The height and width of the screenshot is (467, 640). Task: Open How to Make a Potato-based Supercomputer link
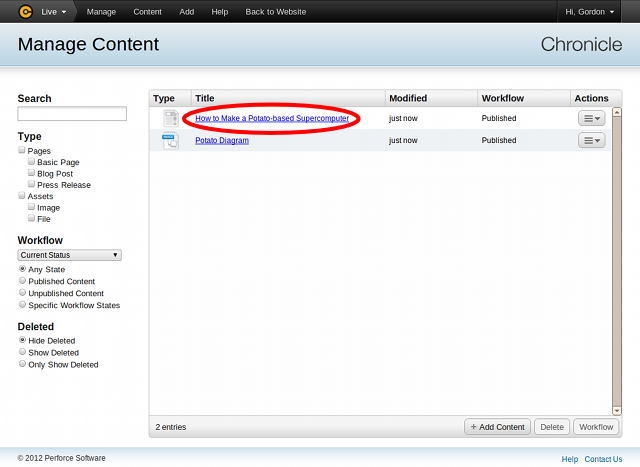pos(272,118)
